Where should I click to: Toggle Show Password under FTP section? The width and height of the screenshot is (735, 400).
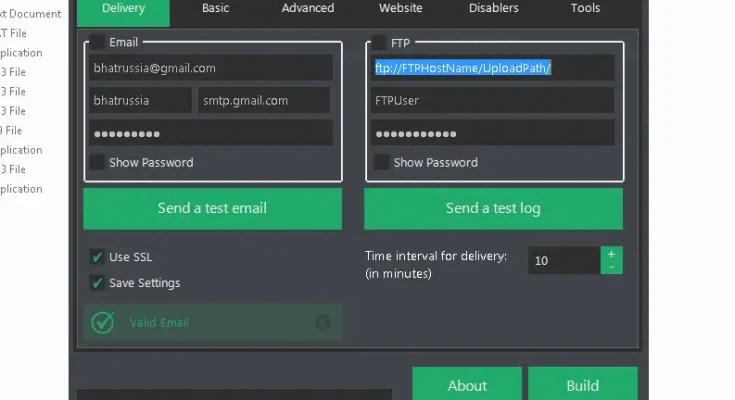click(380, 162)
